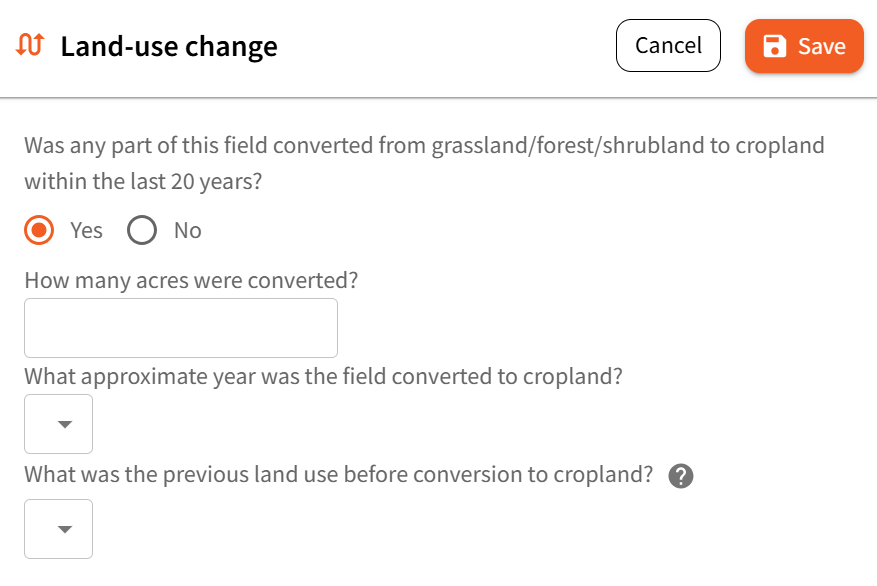This screenshot has height=586, width=877.
Task: Focus the acres converted input field
Action: (181, 328)
